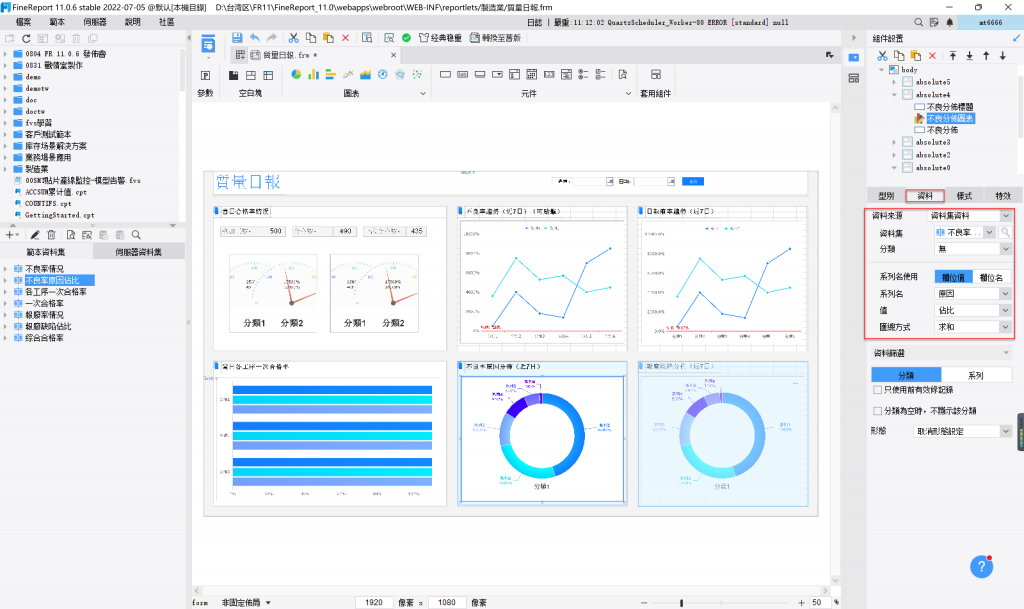Switch to the 型別 tab
The width and height of the screenshot is (1024, 609).
886,196
